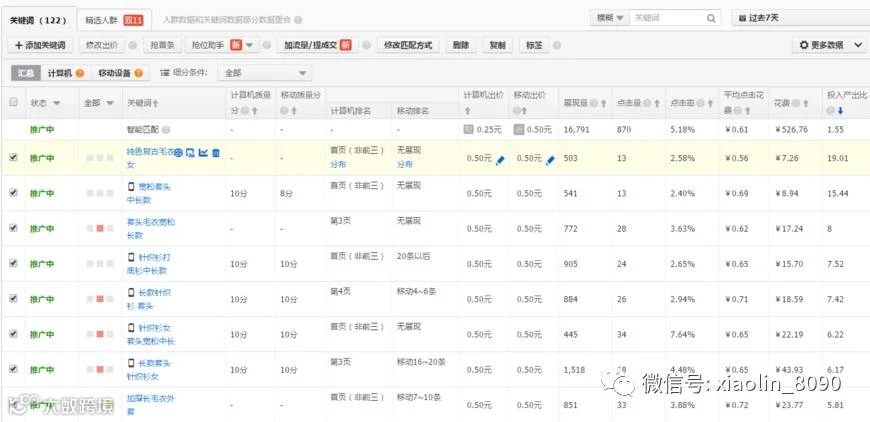Open the trend chart icon for 纯色复古毛衣女
Screen dimensions: 870x422
203,152
